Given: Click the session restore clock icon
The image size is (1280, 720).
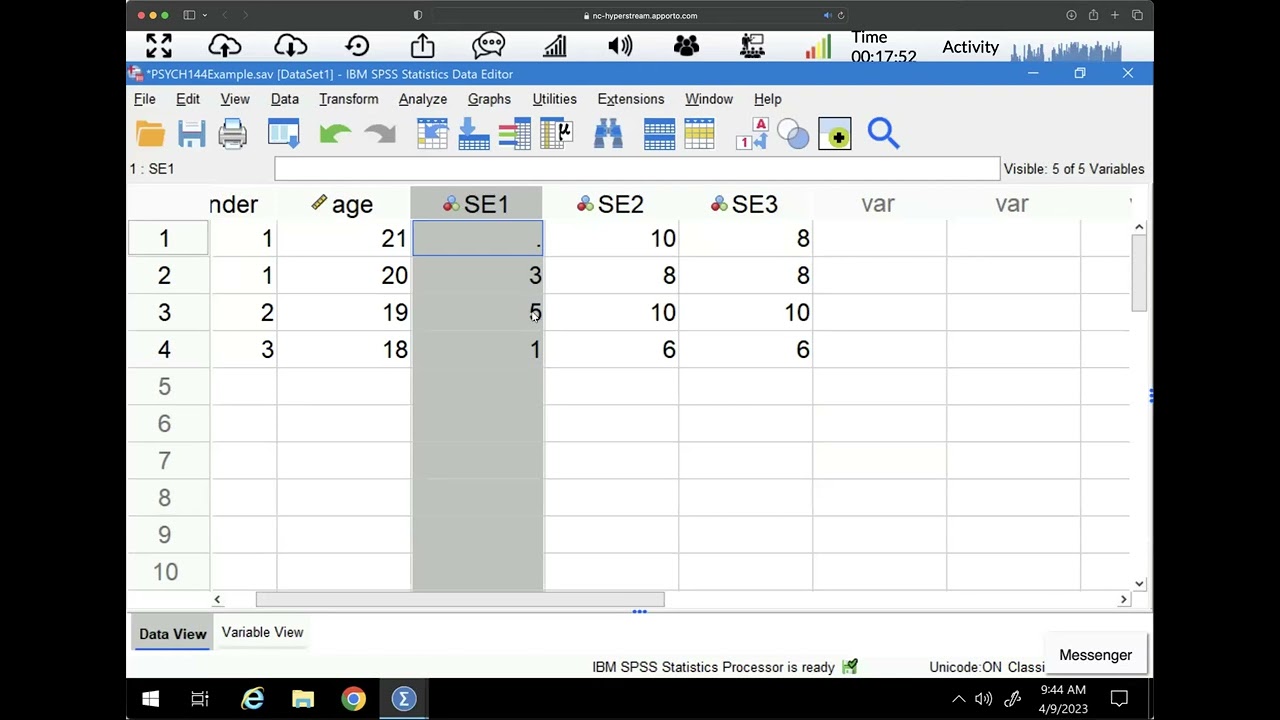Looking at the screenshot, I should (x=357, y=46).
